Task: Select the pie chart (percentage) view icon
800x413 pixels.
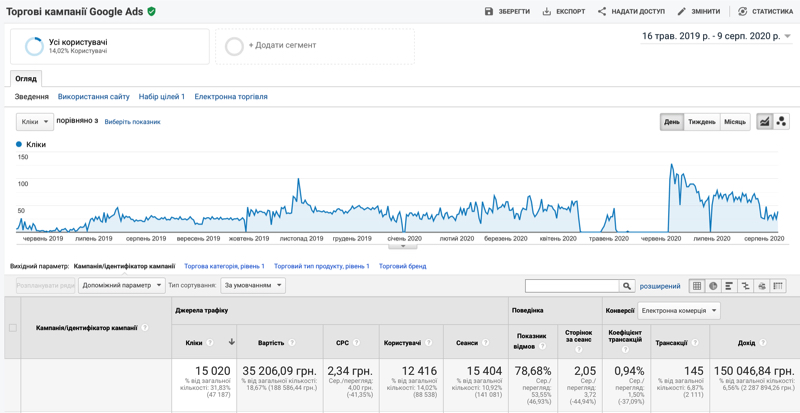Action: coord(713,286)
